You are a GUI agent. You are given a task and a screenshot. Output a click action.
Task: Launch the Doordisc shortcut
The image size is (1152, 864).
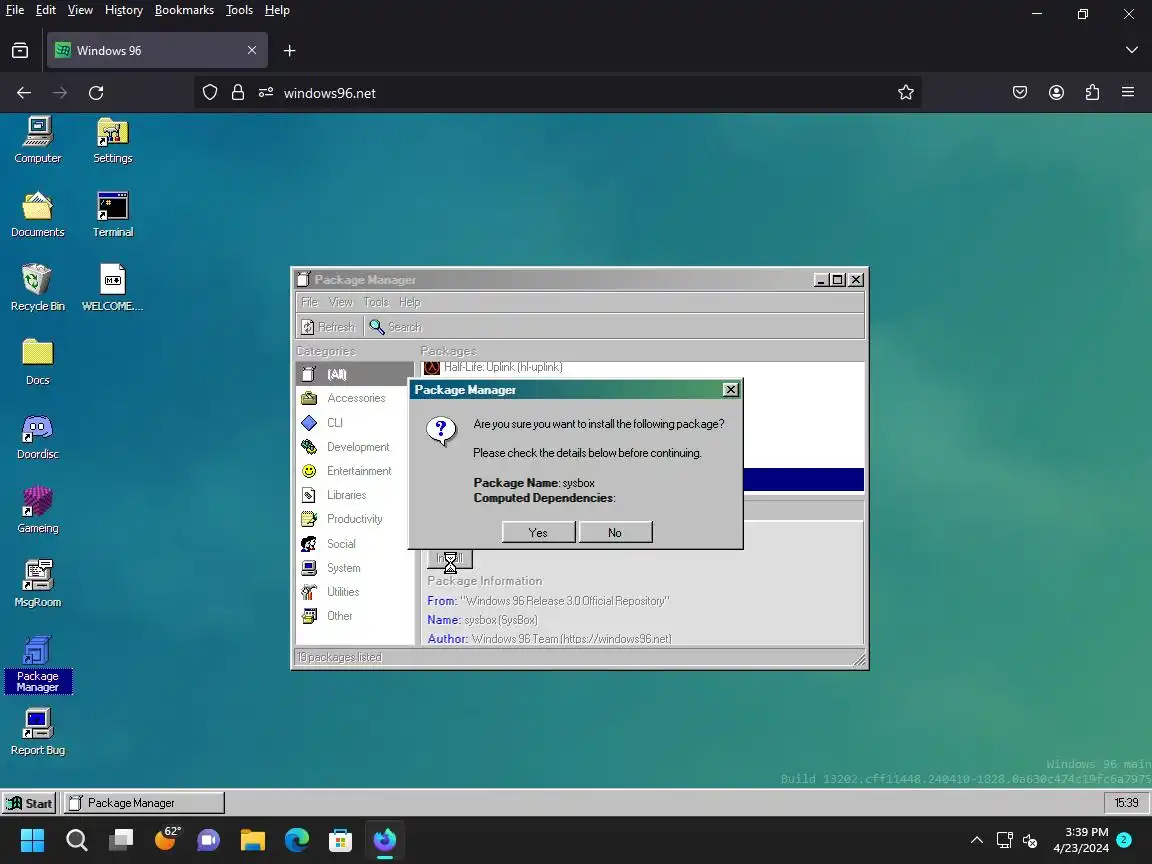coord(37,436)
